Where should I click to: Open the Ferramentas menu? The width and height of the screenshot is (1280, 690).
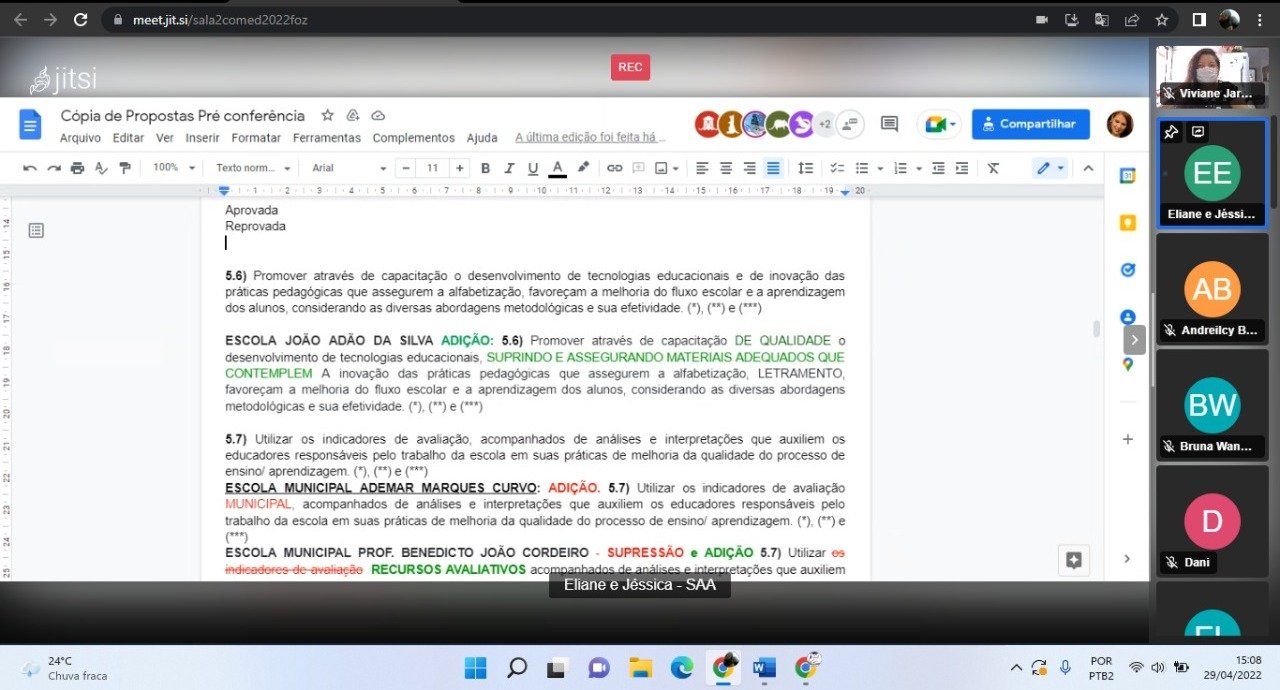click(x=326, y=138)
